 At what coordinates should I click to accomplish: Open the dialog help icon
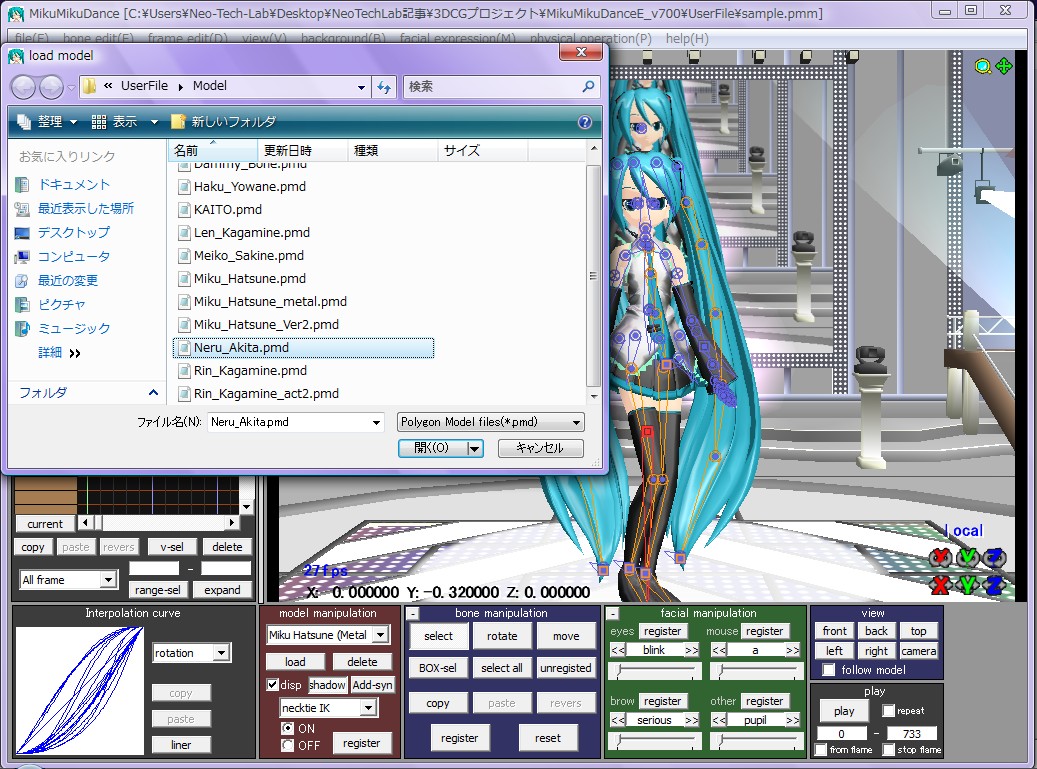tap(585, 122)
